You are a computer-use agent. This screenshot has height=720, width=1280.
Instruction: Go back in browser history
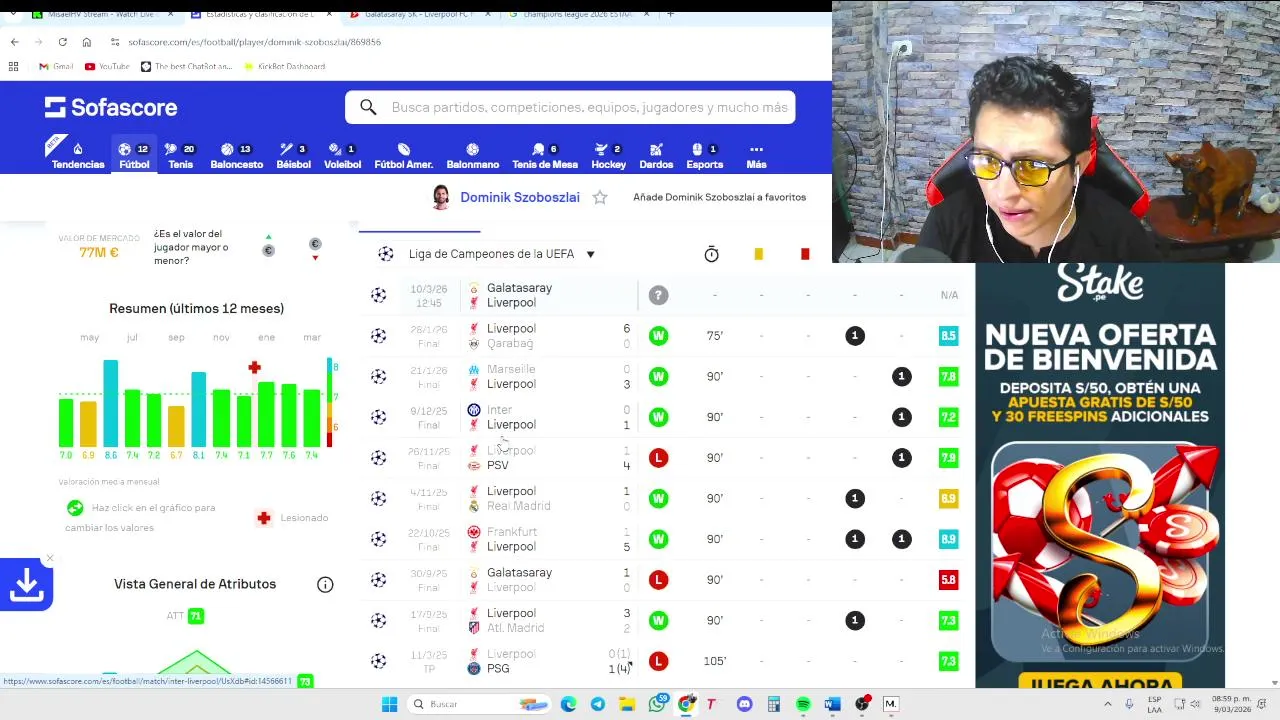(15, 42)
